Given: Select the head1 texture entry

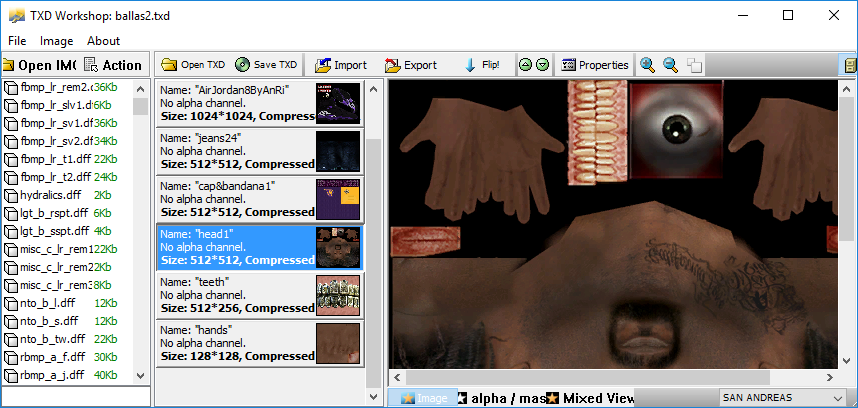Looking at the screenshot, I should (260, 247).
